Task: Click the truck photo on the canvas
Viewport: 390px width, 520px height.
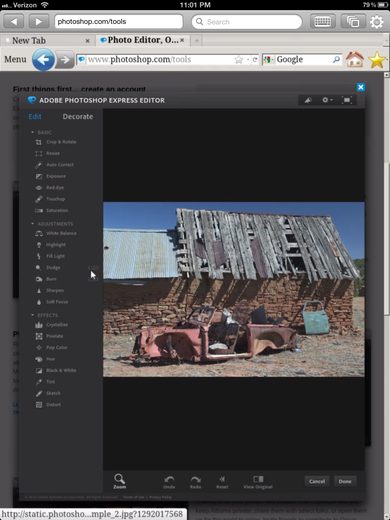Action: (x=234, y=289)
